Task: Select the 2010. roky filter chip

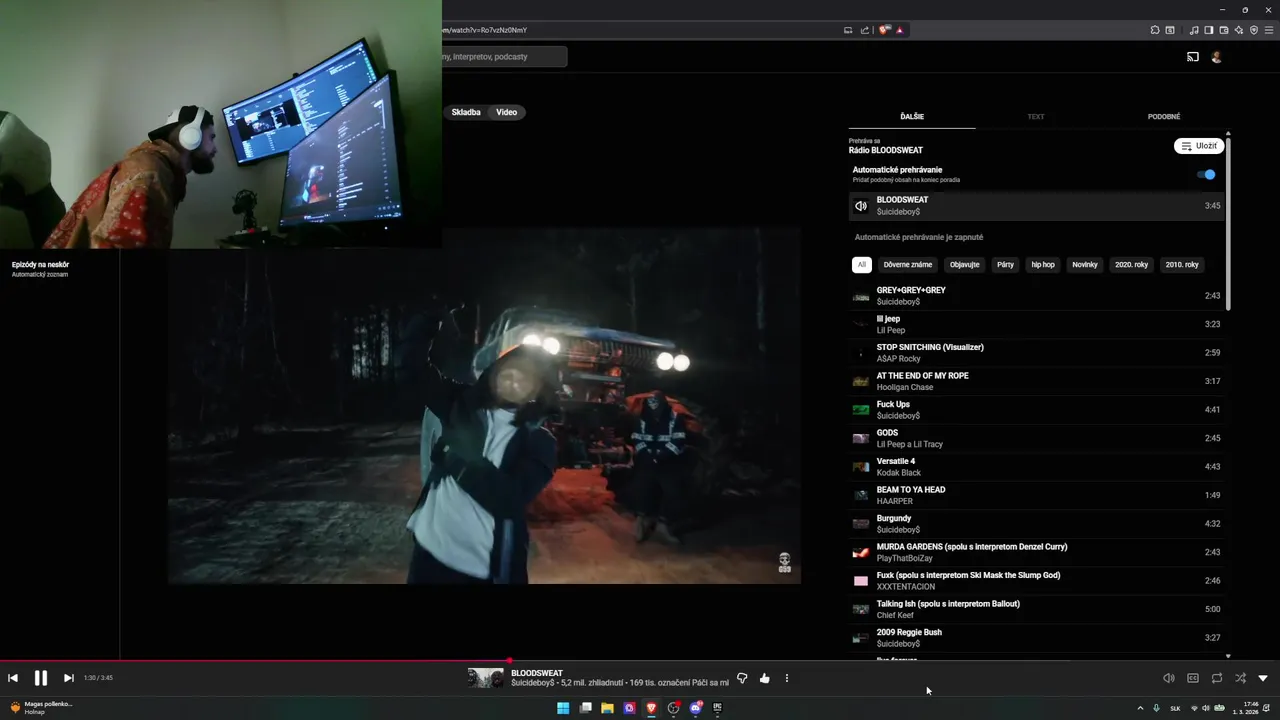Action: (x=1182, y=265)
